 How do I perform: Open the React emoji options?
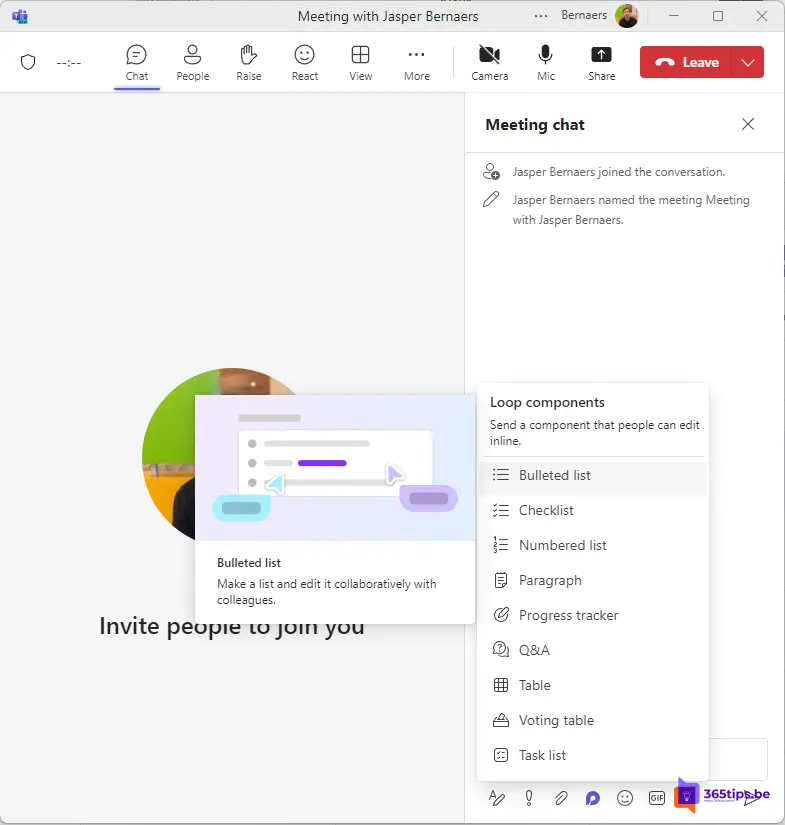305,63
